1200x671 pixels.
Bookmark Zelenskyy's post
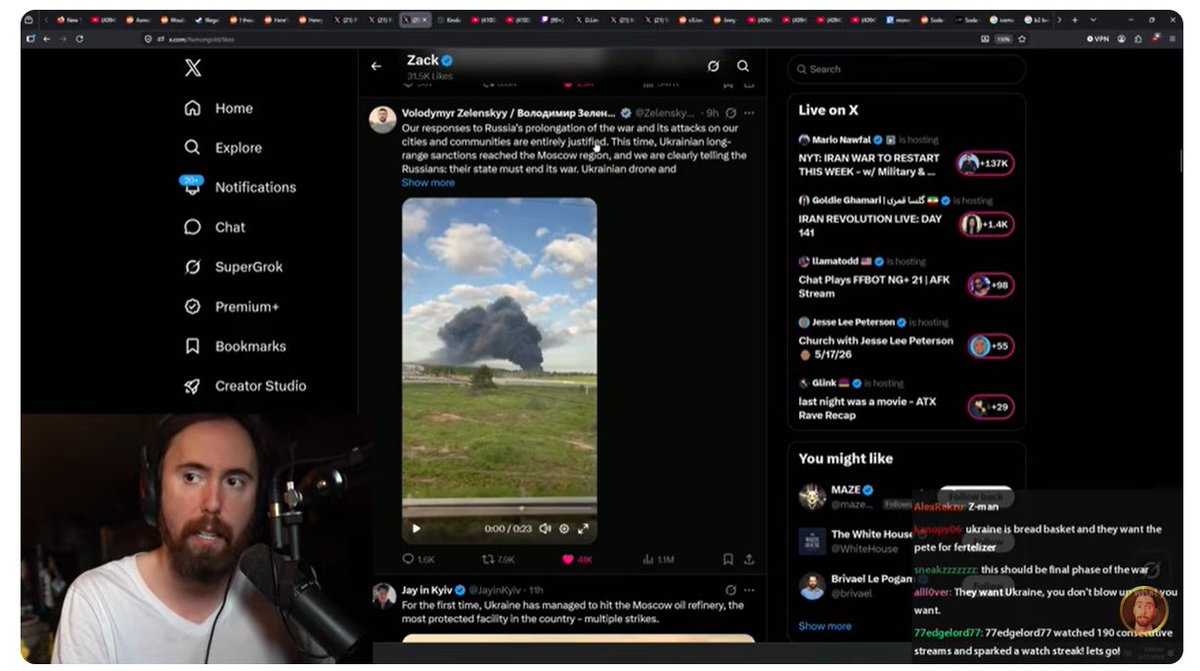tap(728, 559)
